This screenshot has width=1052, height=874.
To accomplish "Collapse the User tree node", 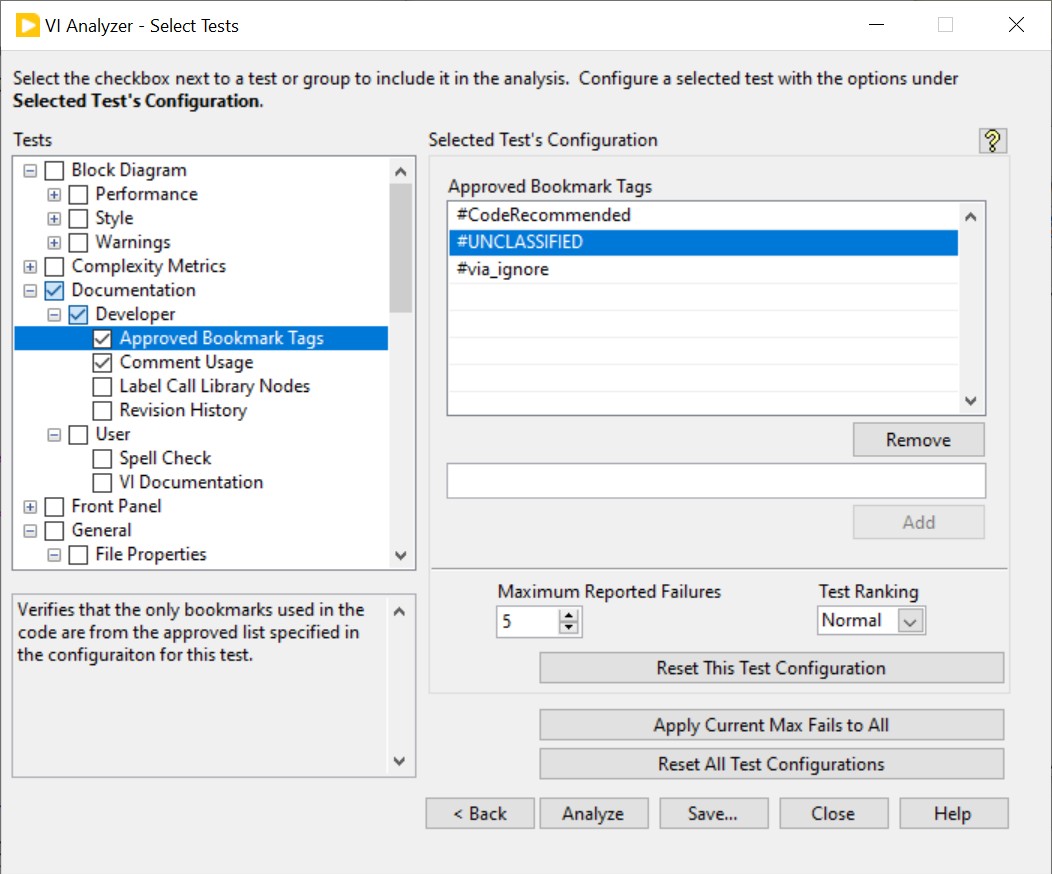I will pos(54,435).
